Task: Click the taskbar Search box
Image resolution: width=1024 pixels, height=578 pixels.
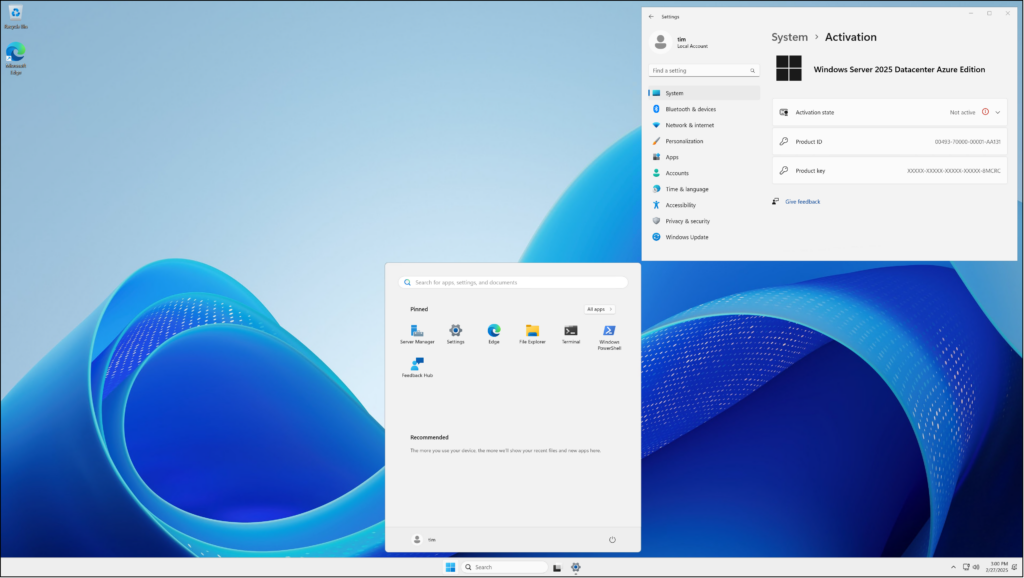Action: (504, 567)
